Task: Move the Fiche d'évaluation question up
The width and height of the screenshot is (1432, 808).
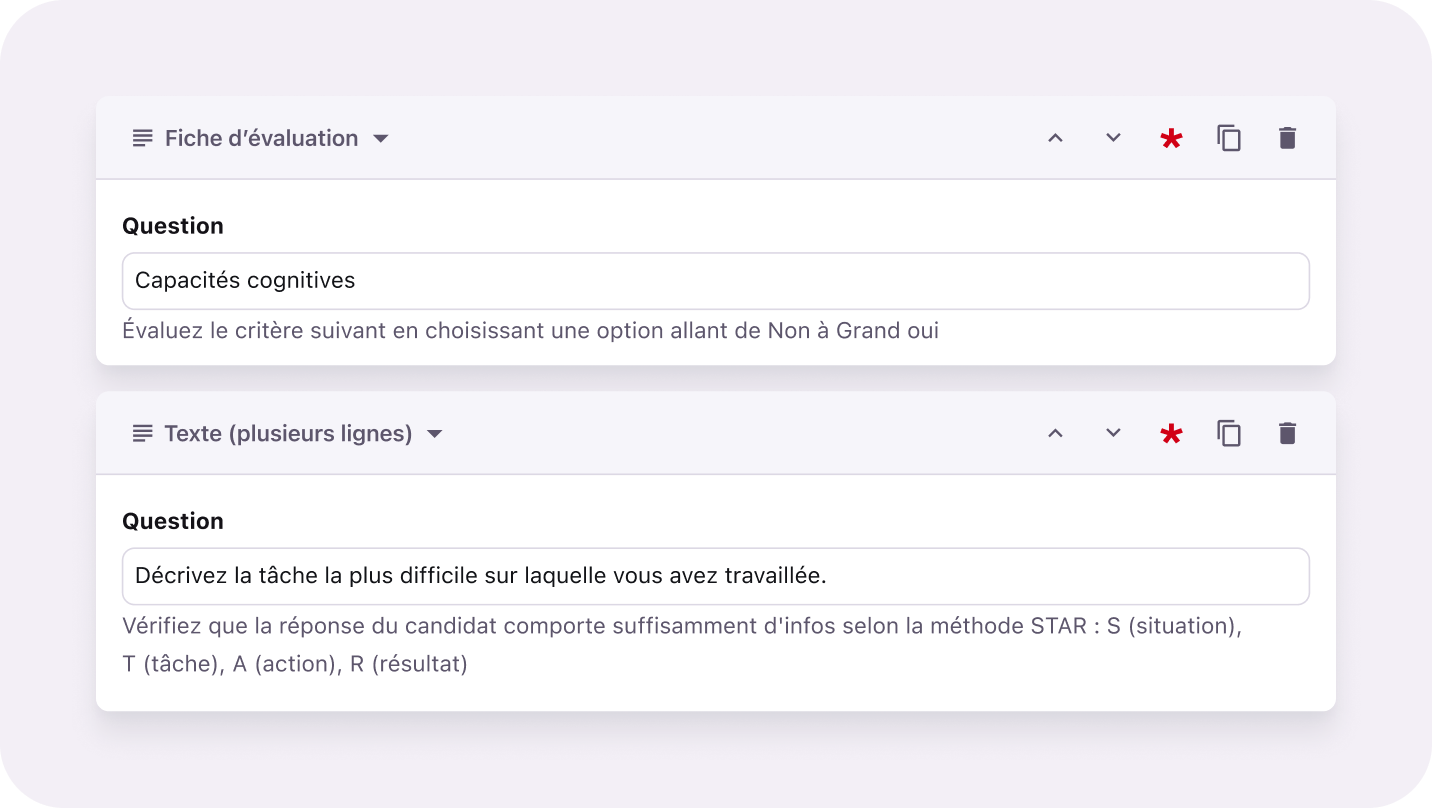Action: click(x=1055, y=138)
